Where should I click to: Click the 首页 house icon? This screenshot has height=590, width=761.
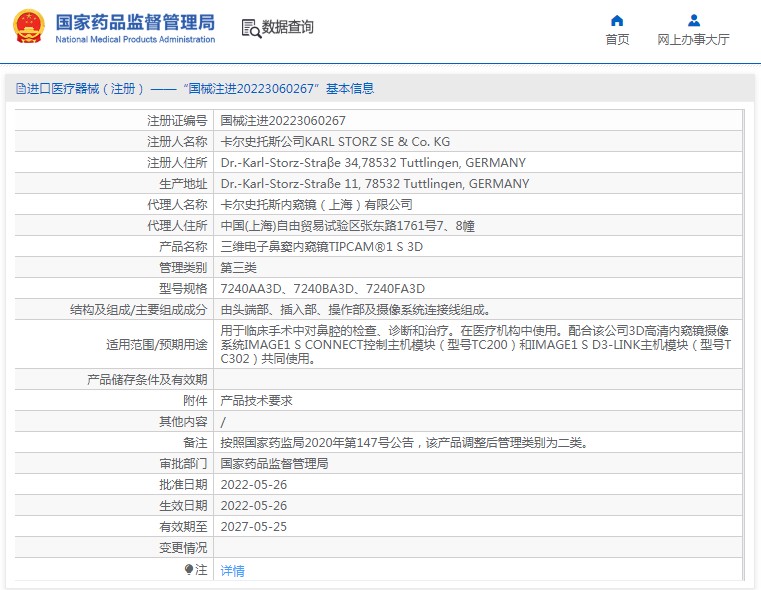617,20
